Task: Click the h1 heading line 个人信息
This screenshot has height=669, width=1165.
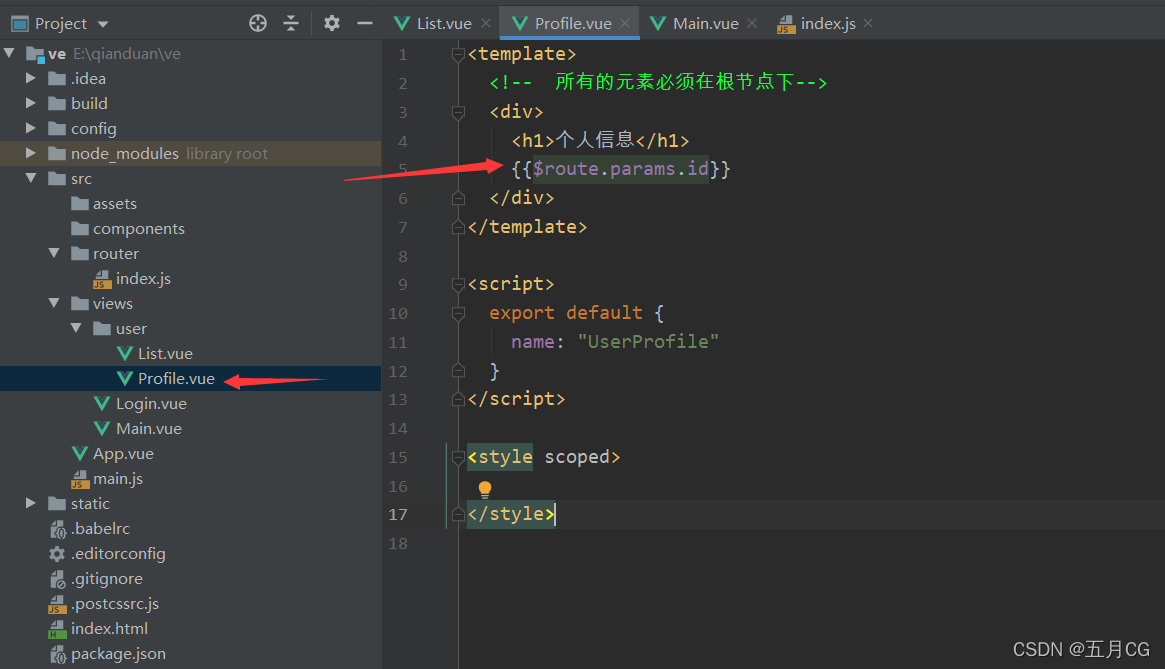Action: (600, 140)
